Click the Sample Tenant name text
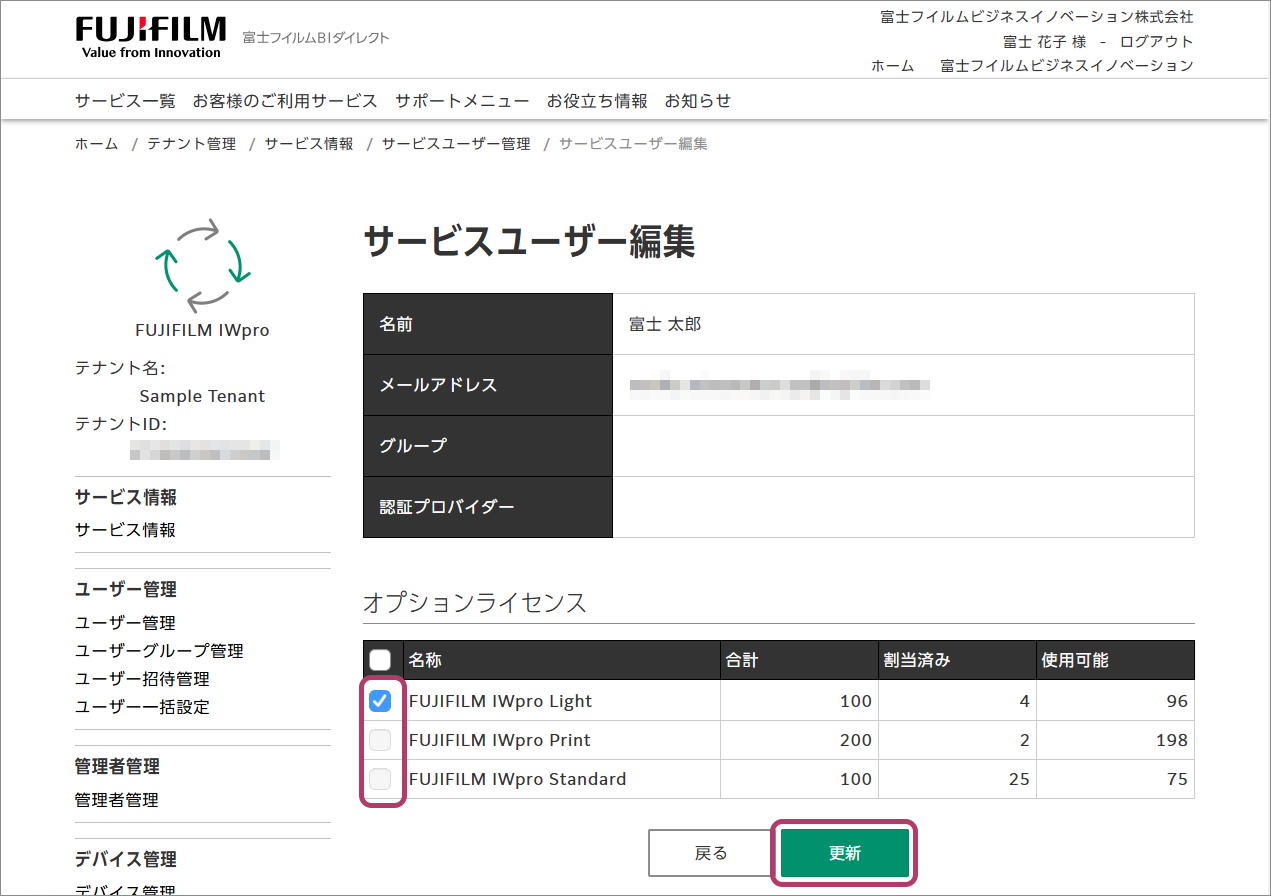 point(202,396)
